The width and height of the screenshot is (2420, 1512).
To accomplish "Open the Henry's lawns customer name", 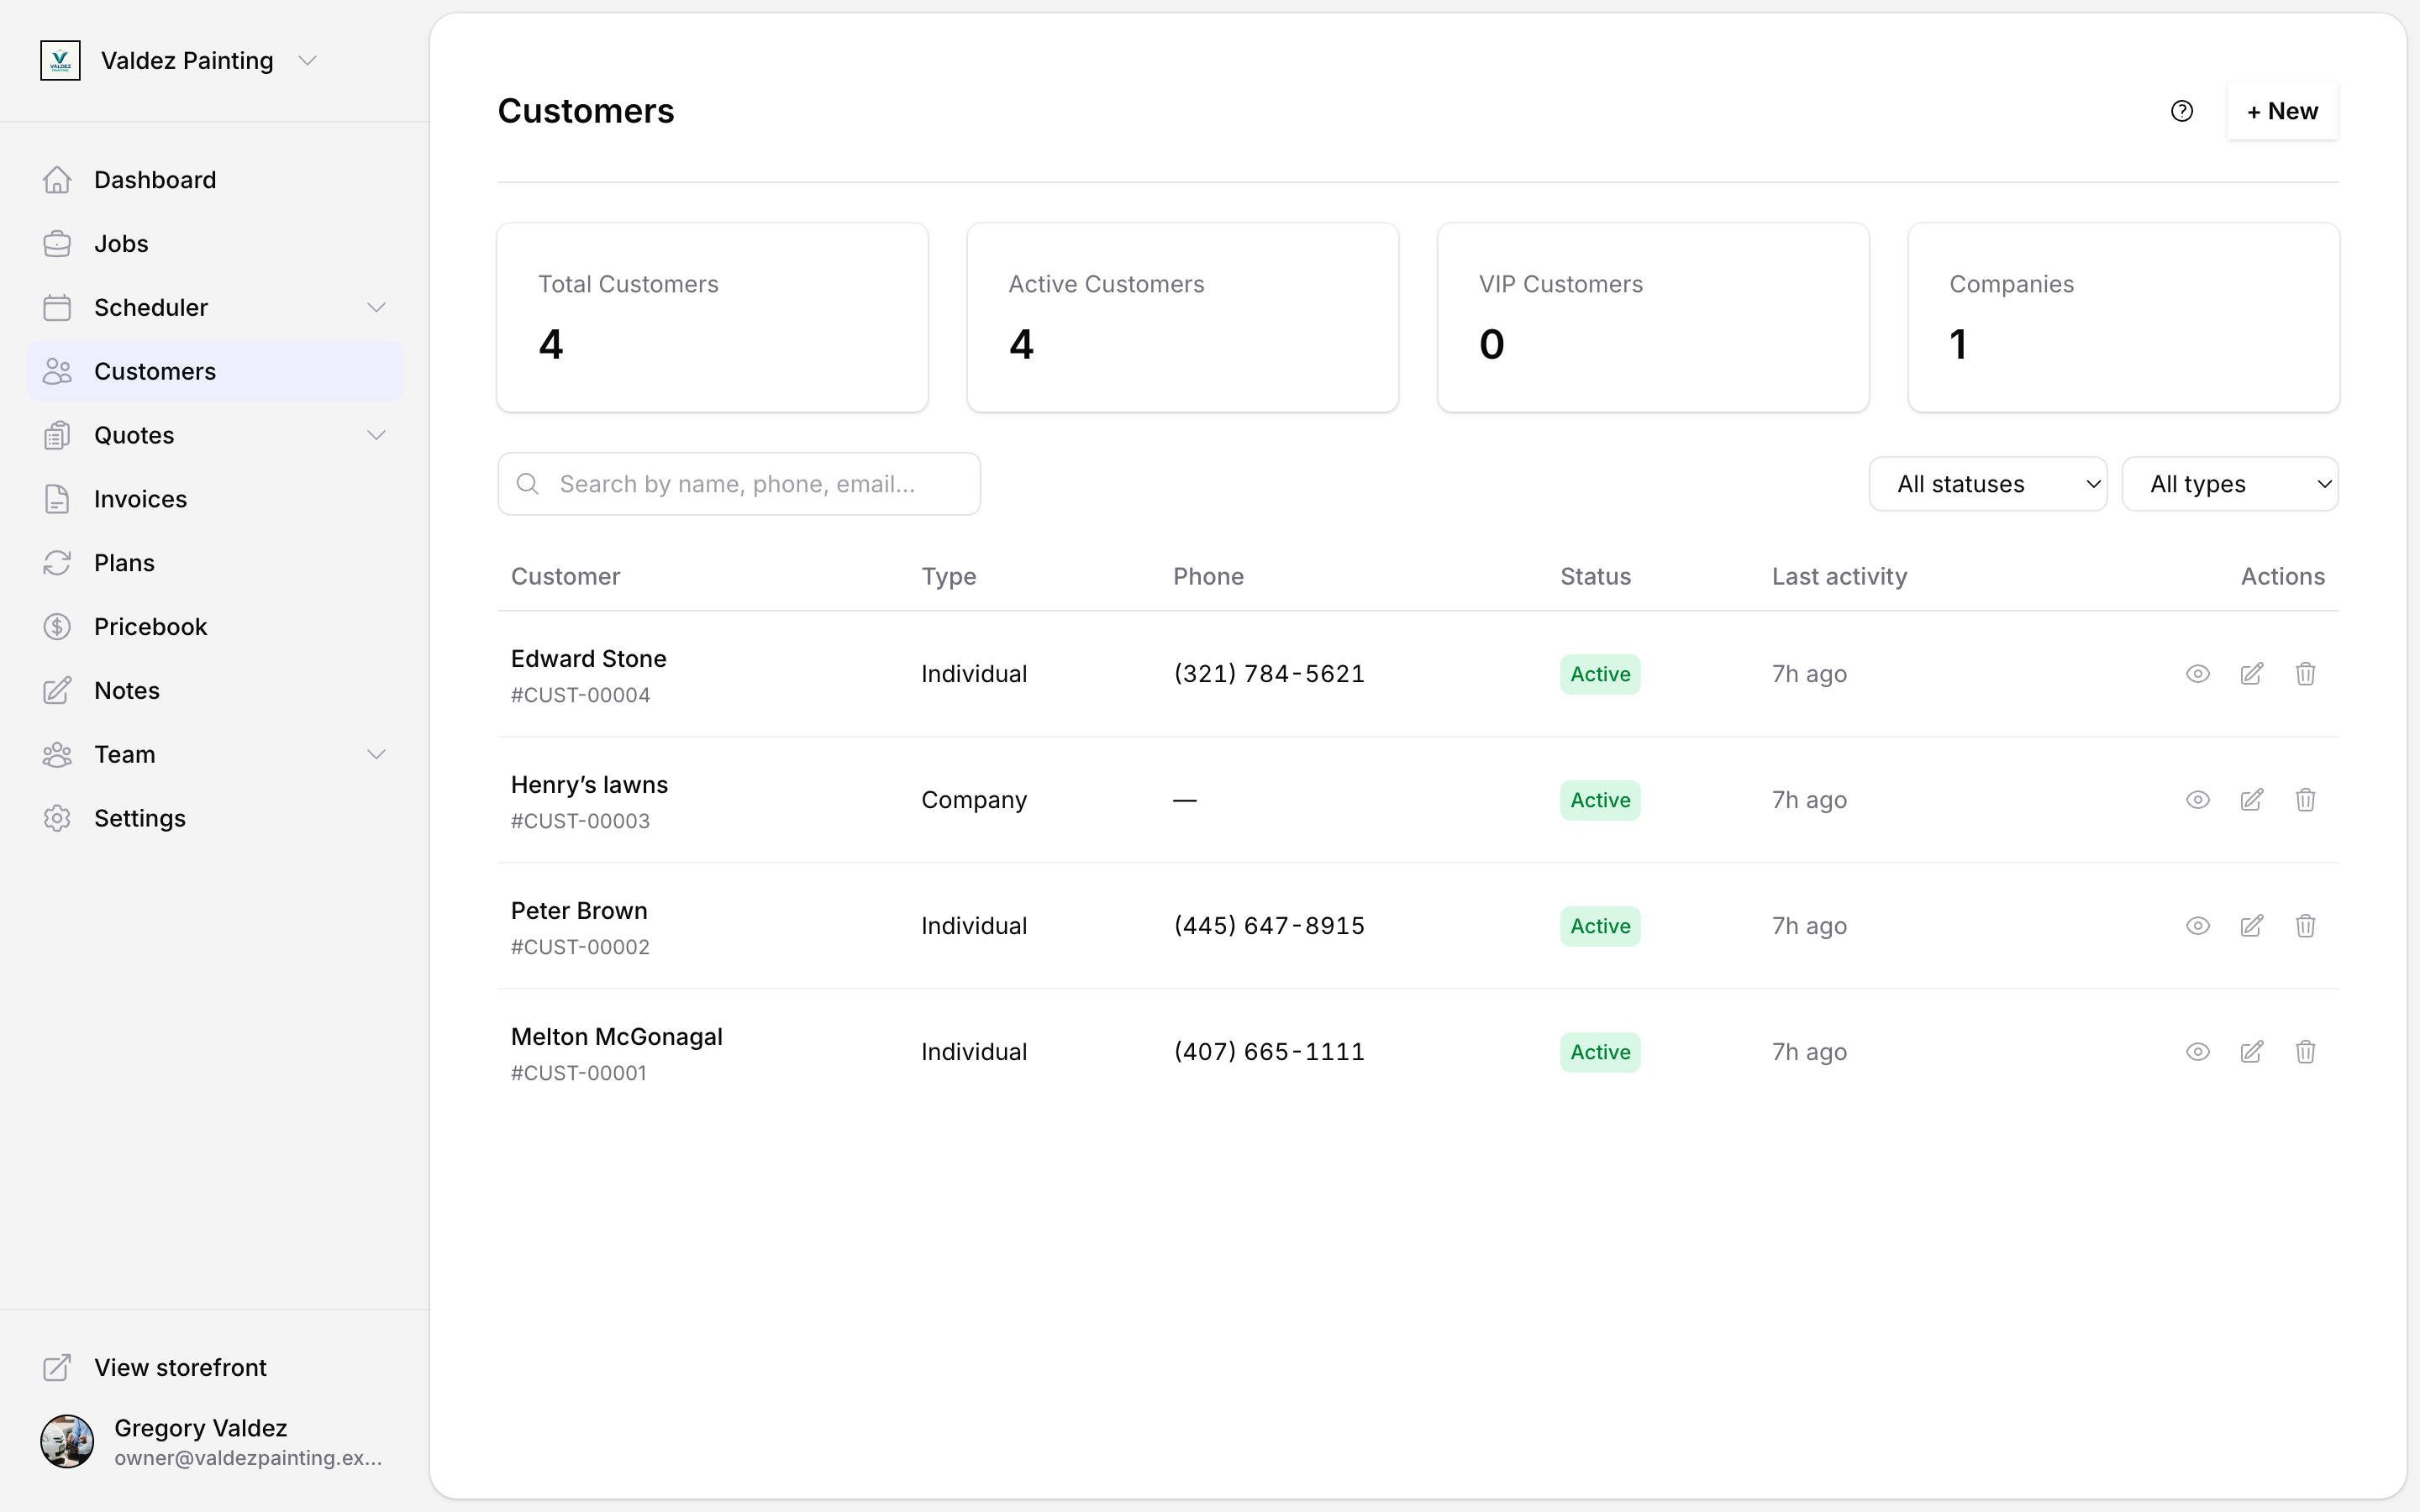I will pos(589,785).
